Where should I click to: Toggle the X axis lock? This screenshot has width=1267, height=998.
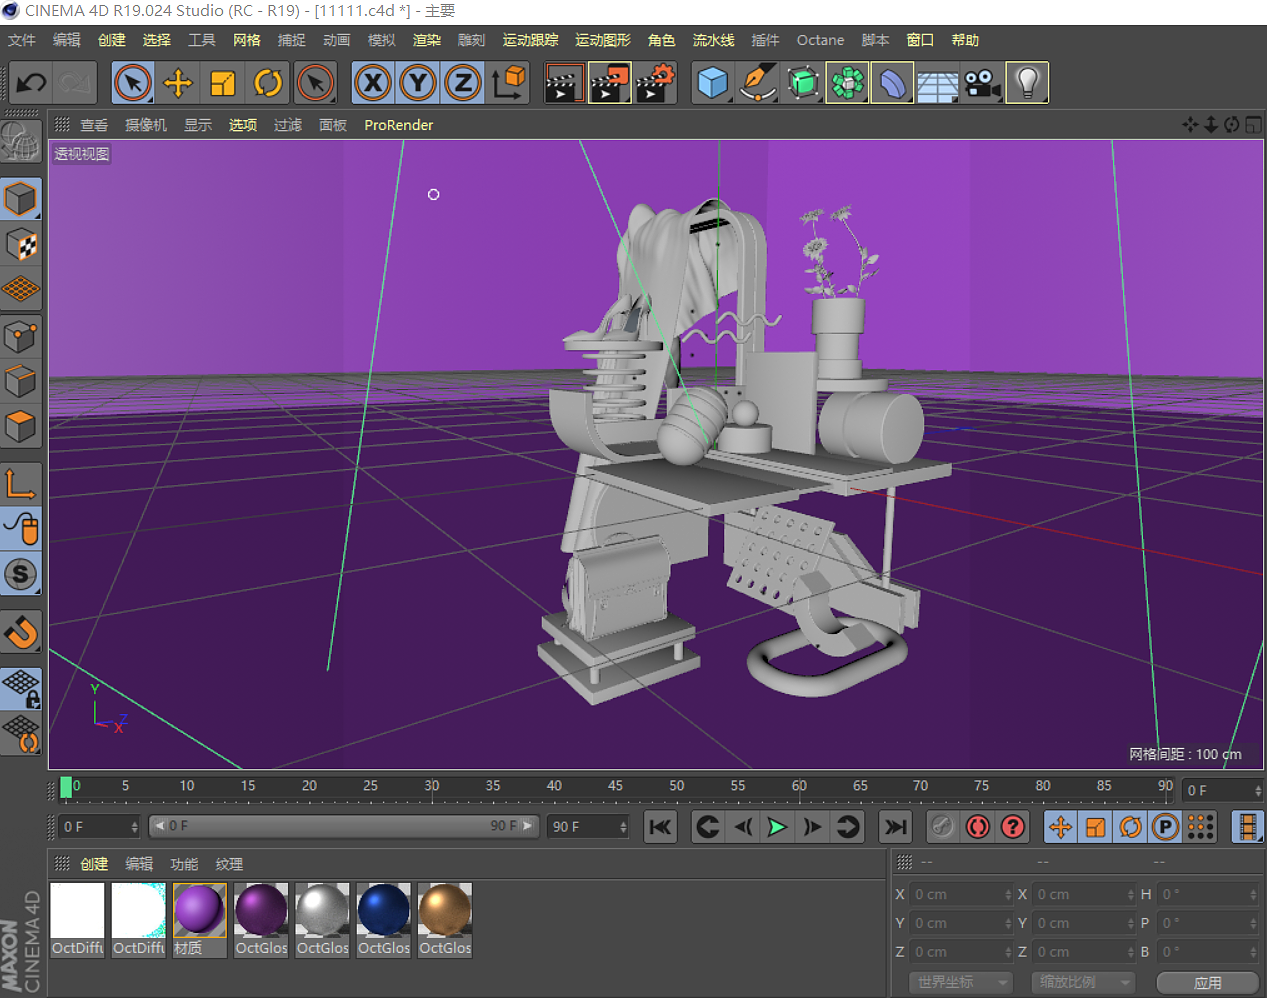372,83
